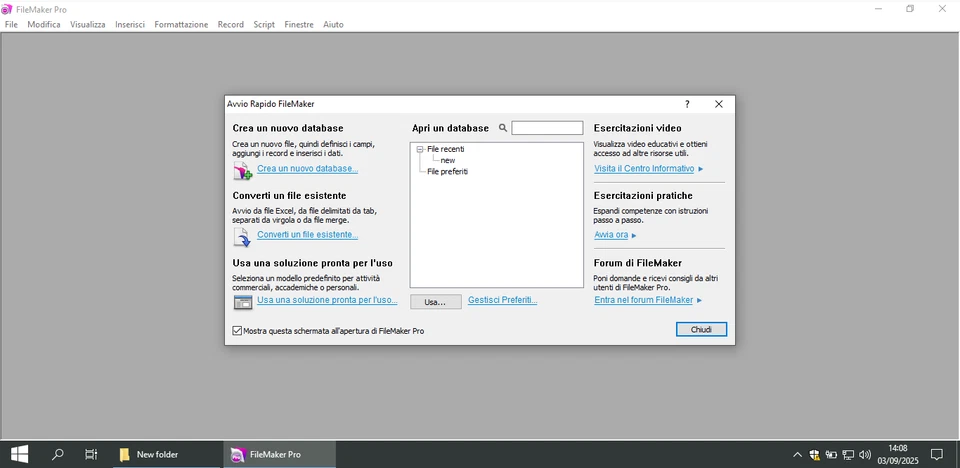Image resolution: width=960 pixels, height=468 pixels.
Task: Click the search magnifier in Apri un database
Action: click(503, 128)
